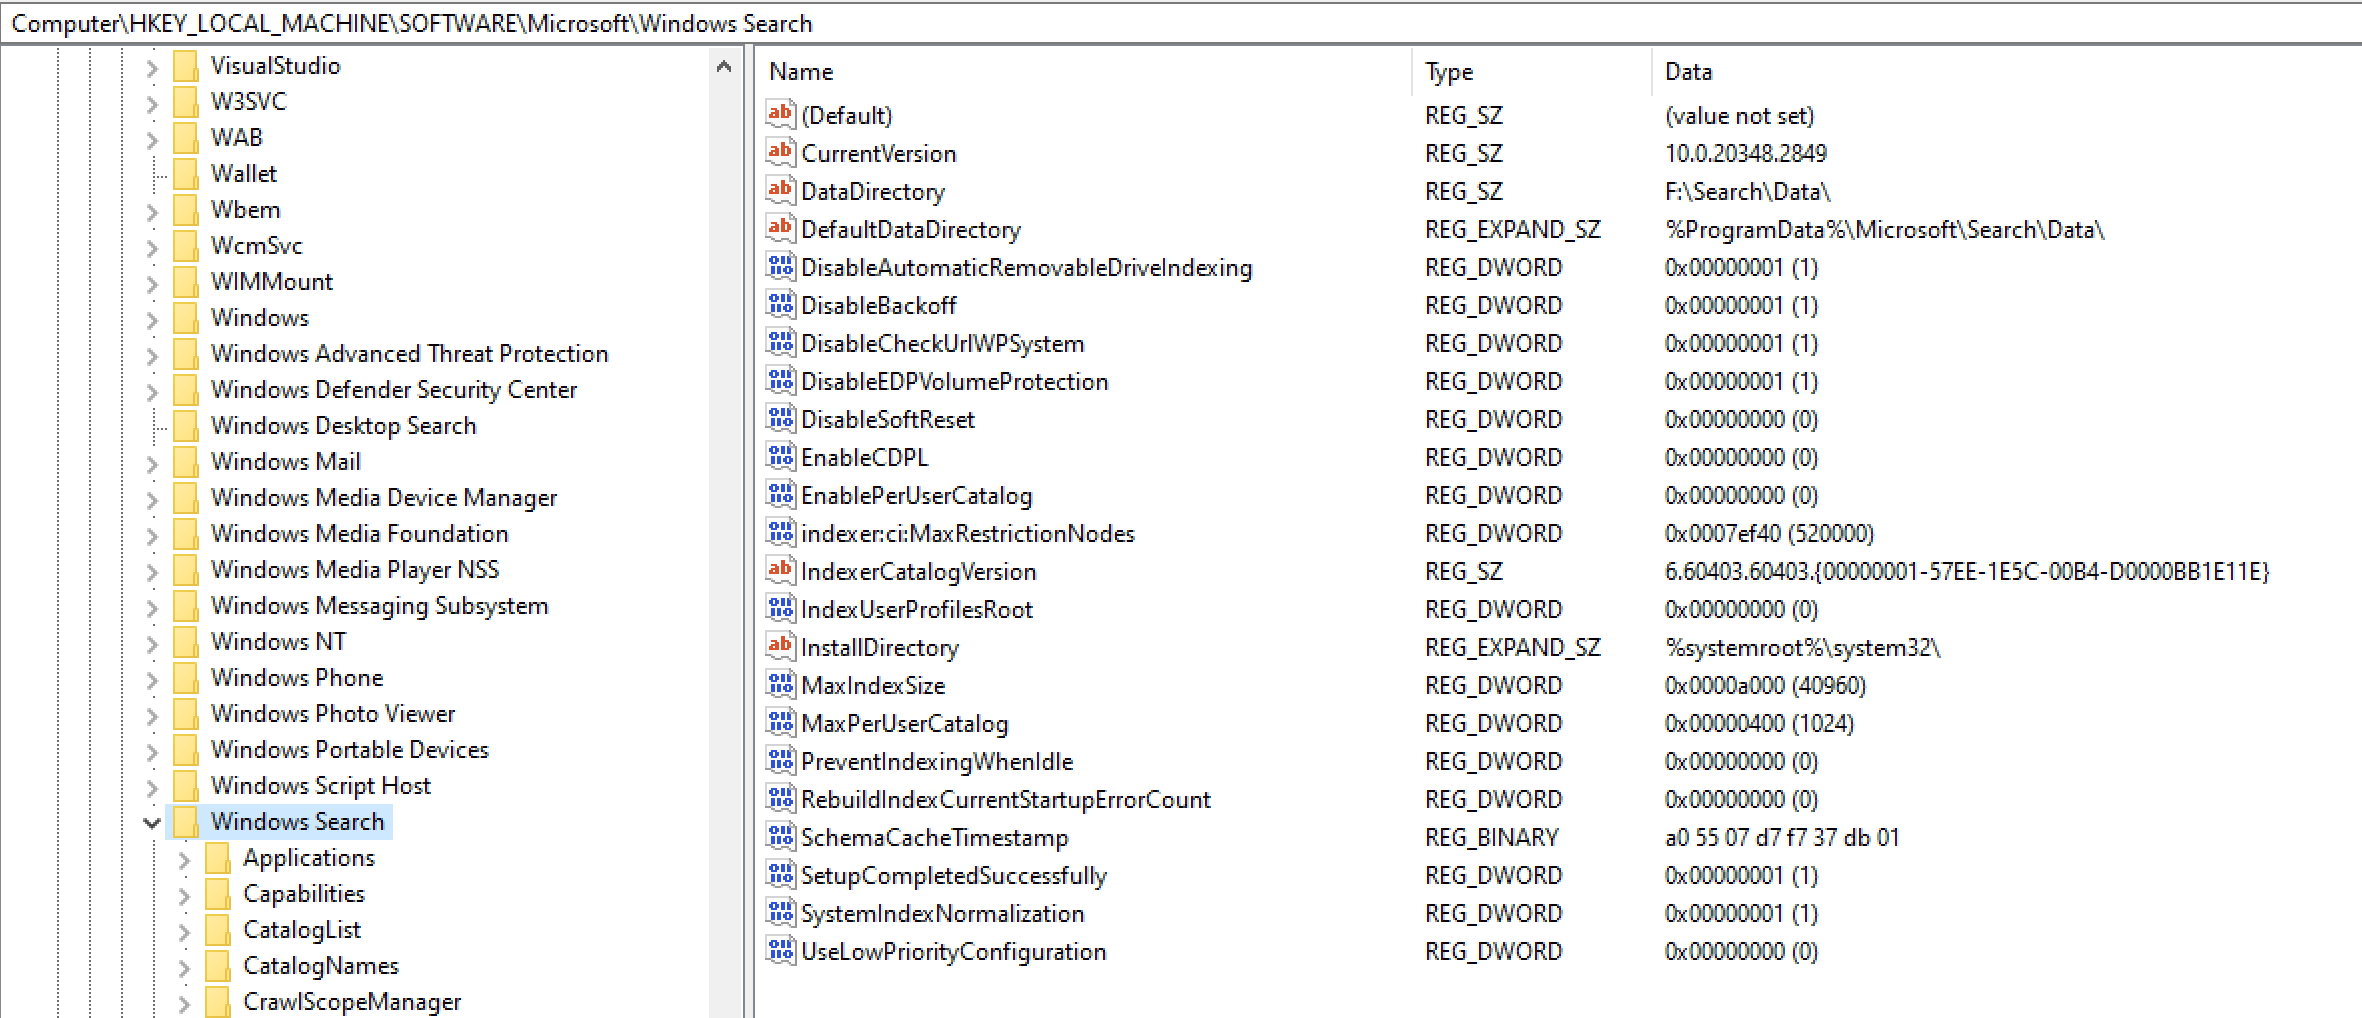Click the DWORD icon beside UseLowPriorityConfiguration

coord(781,950)
